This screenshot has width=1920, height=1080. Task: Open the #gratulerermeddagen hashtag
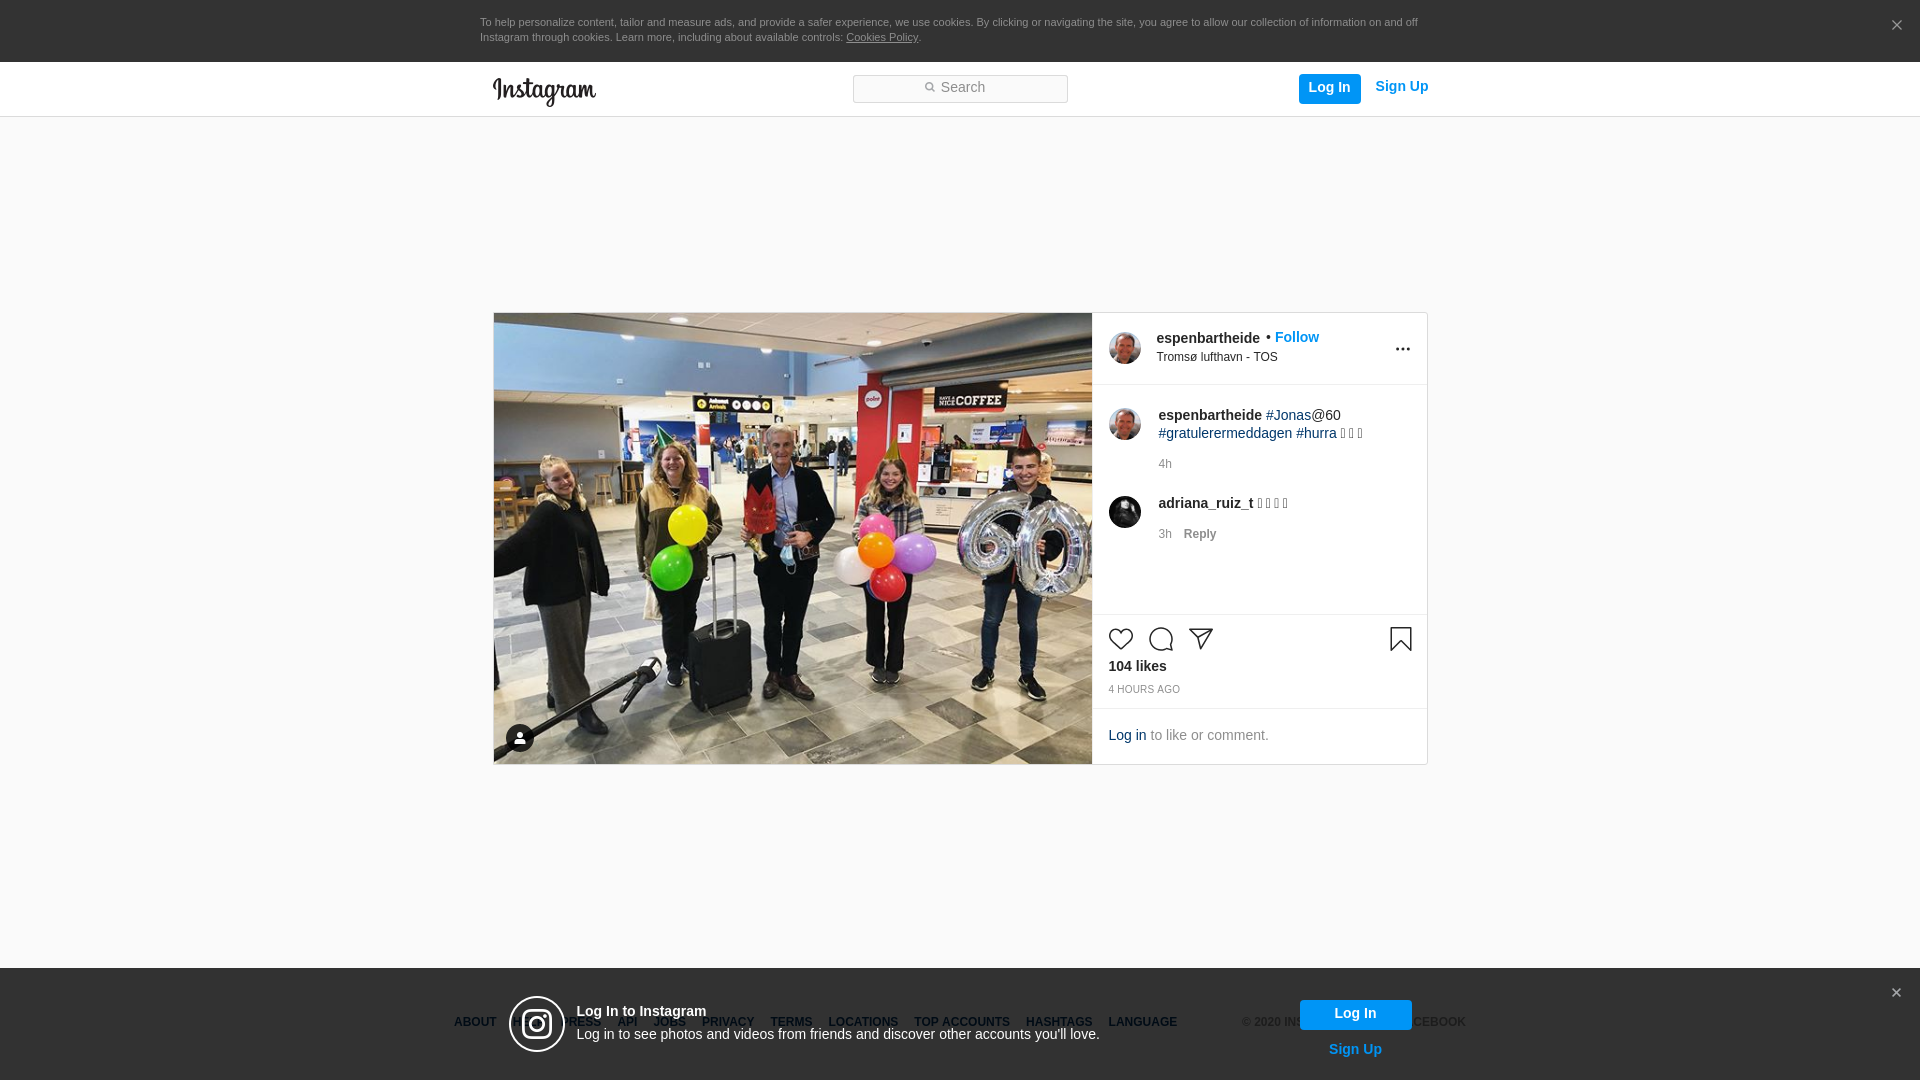(1224, 433)
